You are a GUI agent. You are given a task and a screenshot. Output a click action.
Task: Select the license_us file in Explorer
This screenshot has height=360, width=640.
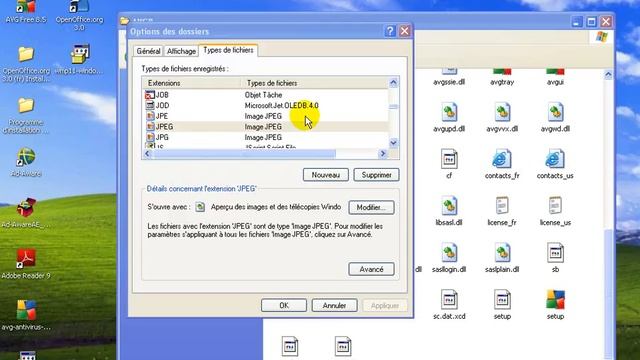pyautogui.click(x=555, y=211)
